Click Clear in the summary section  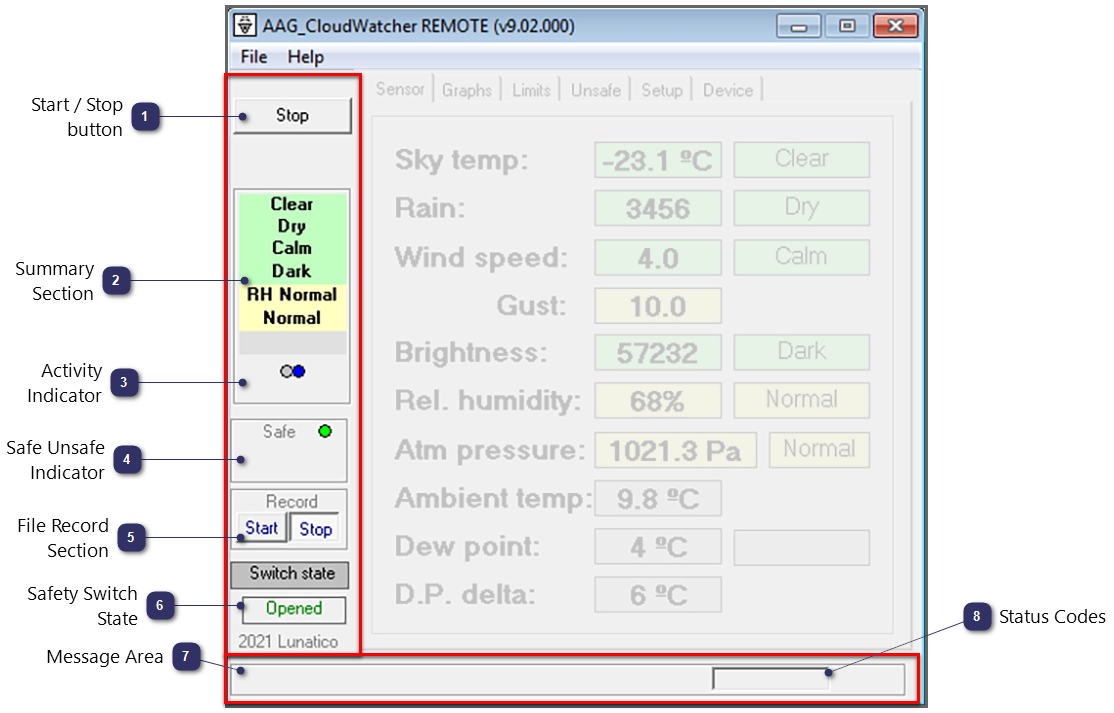[292, 204]
